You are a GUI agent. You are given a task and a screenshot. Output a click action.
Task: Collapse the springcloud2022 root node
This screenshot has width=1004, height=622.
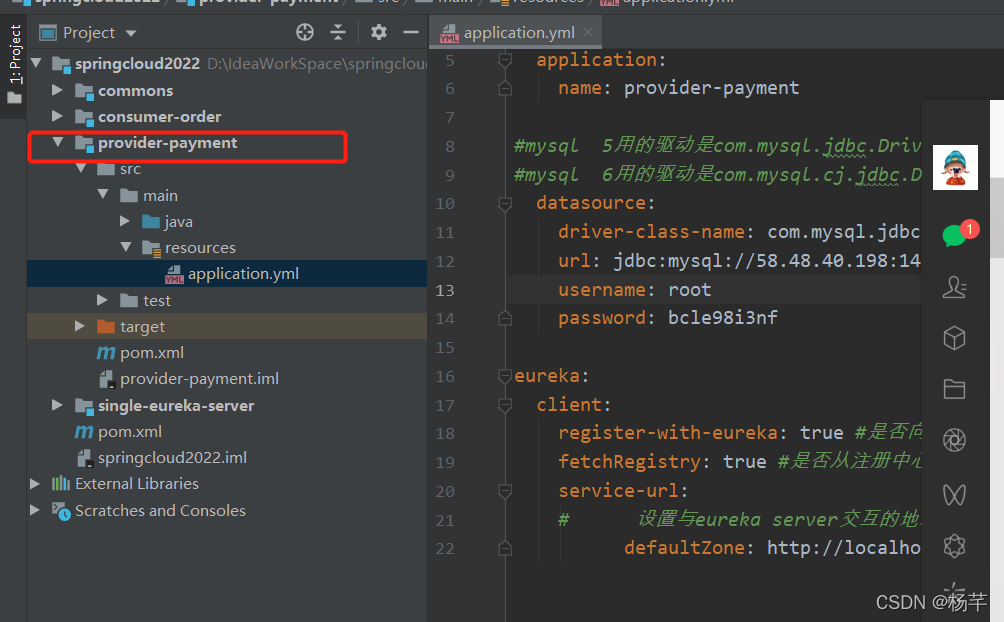point(36,63)
